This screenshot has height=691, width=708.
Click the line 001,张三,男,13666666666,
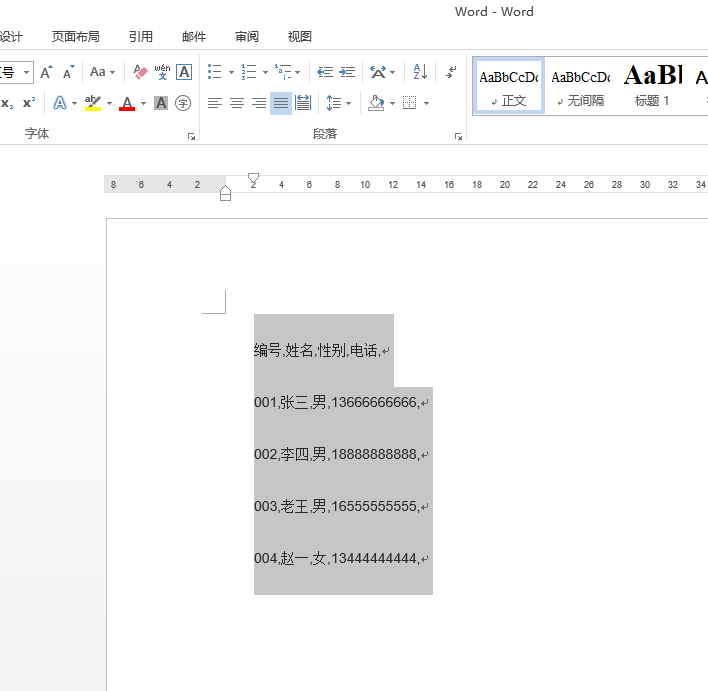pyautogui.click(x=337, y=402)
